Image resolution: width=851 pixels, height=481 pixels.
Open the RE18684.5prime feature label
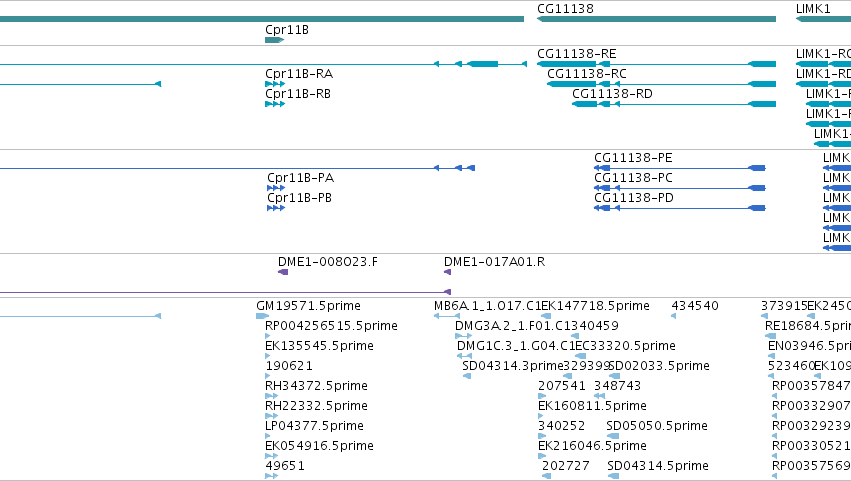(808, 326)
